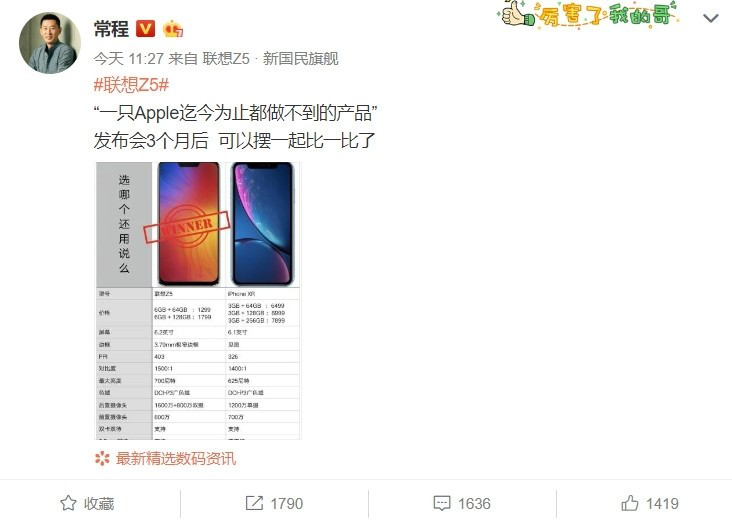Click the flower icon beside 最新精选数码资讯
Screen dimensions: 732x527
[x=102, y=458]
